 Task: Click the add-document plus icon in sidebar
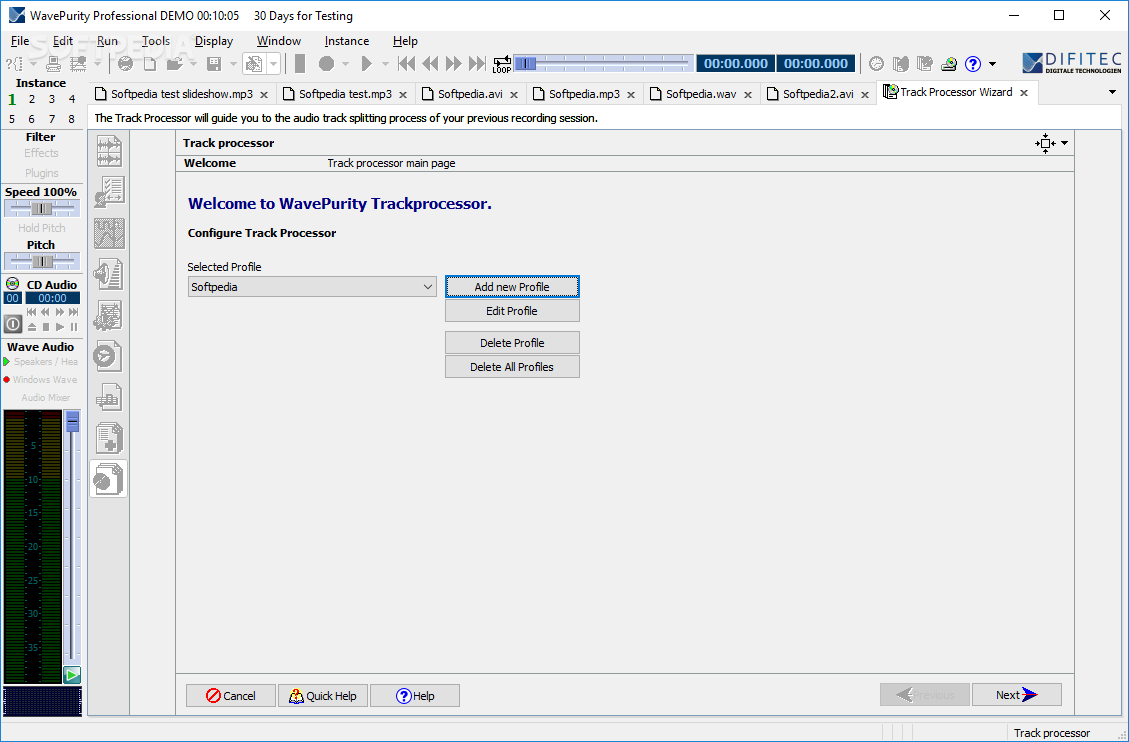(109, 438)
